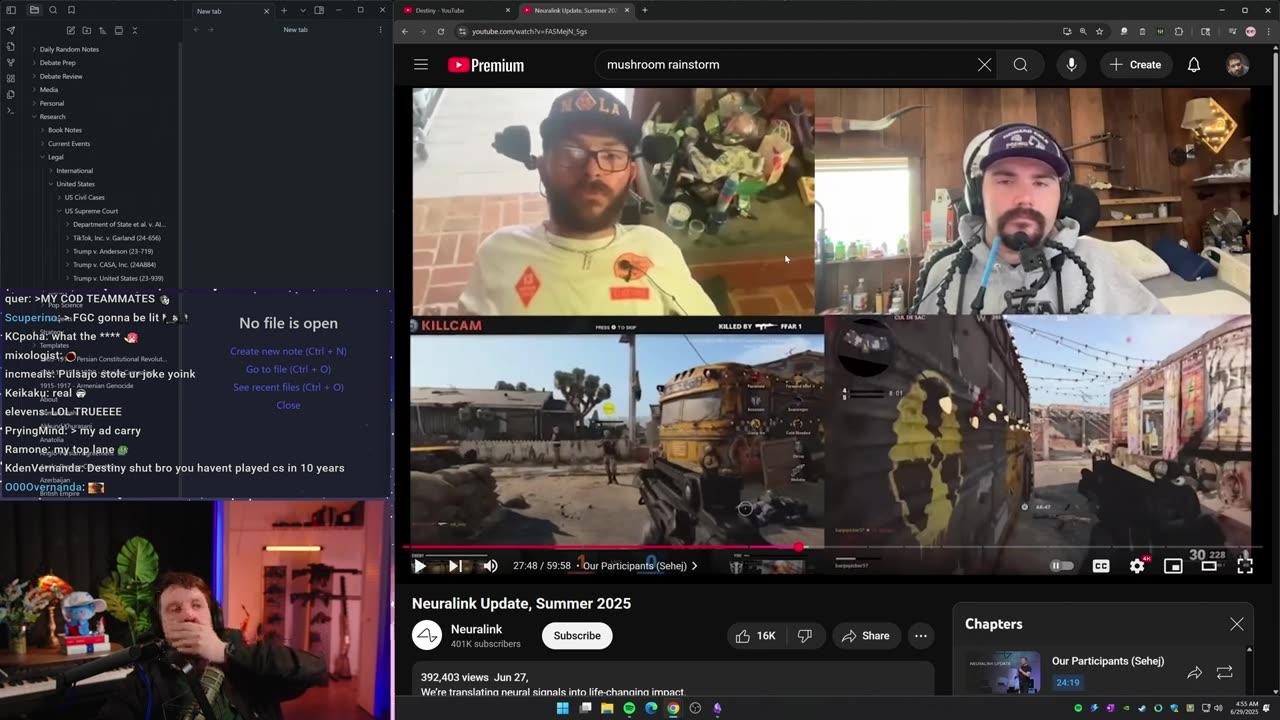The height and width of the screenshot is (720, 1280).
Task: Click Go to file link
Action: point(288,369)
